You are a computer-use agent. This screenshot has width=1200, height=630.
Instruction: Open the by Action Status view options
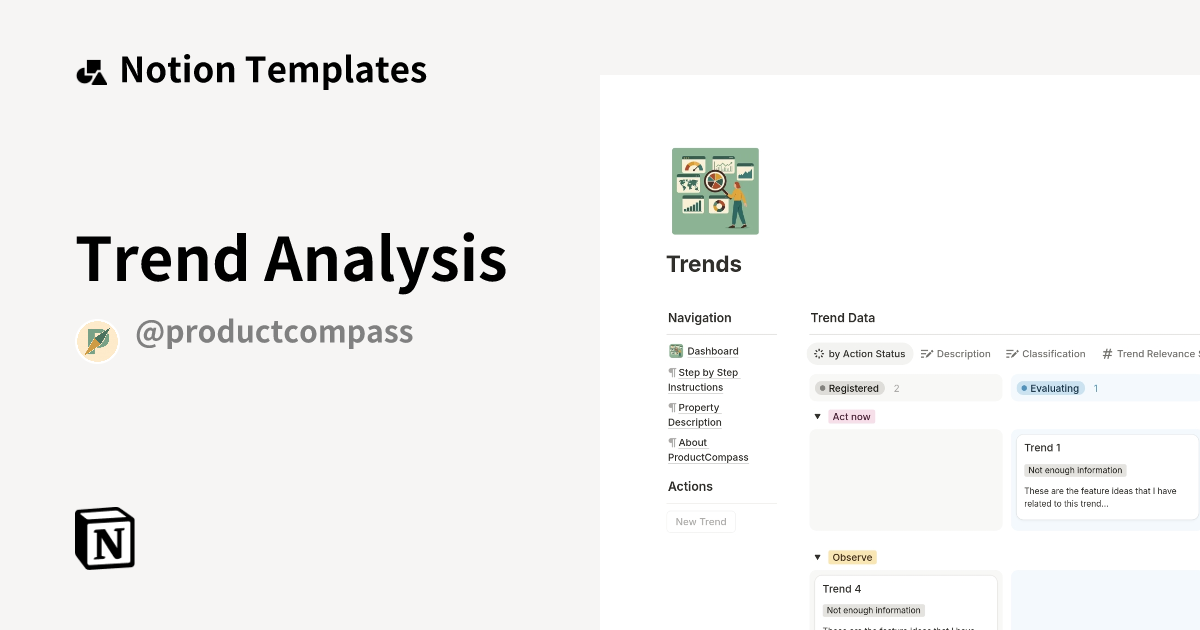(x=819, y=353)
